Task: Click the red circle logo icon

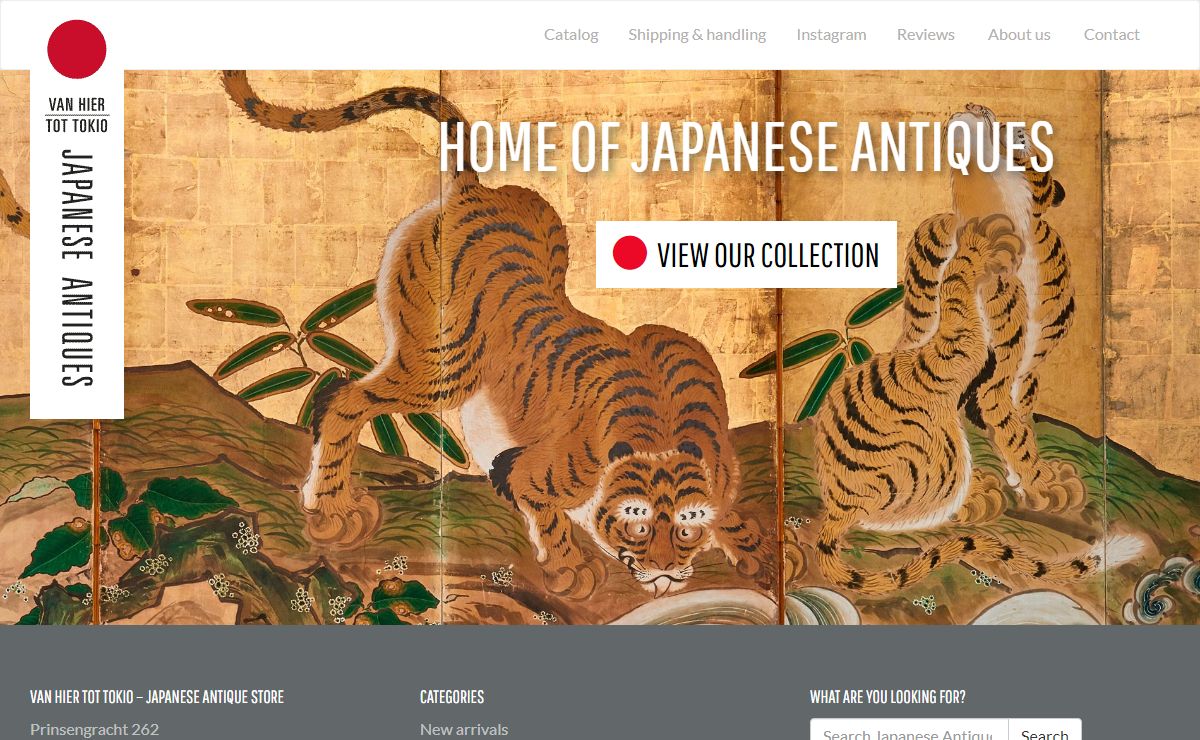Action: tap(77, 49)
